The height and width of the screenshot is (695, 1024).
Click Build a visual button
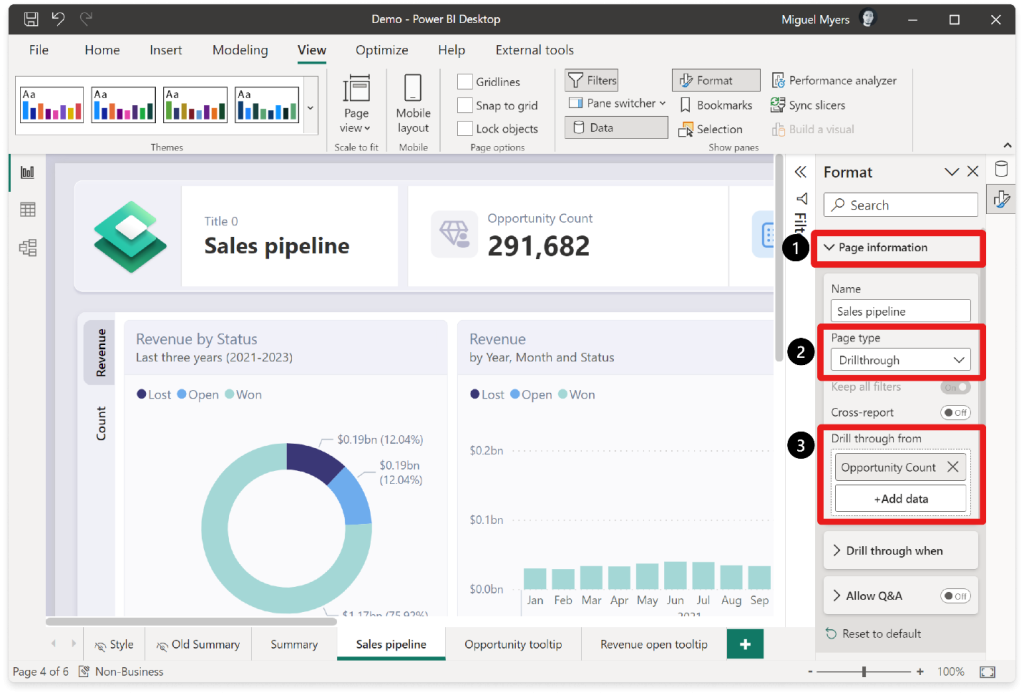click(x=812, y=129)
